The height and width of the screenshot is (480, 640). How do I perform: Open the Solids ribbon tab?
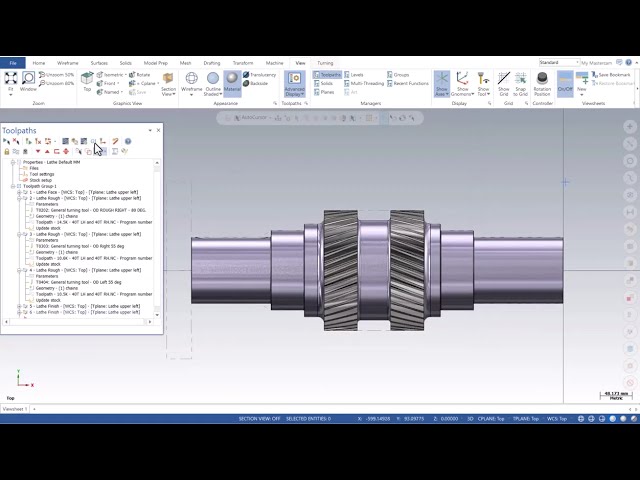tap(125, 63)
